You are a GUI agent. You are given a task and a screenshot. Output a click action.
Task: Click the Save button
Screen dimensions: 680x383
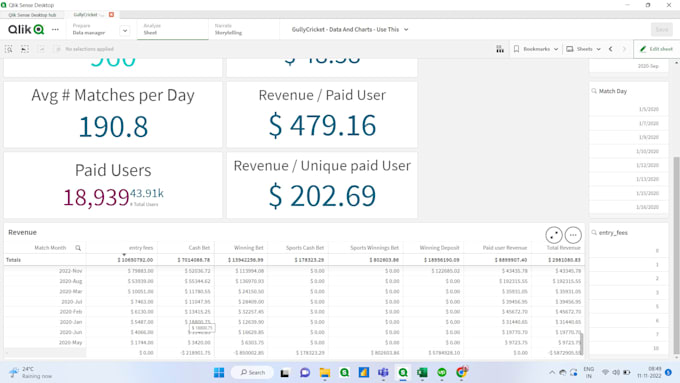(661, 29)
